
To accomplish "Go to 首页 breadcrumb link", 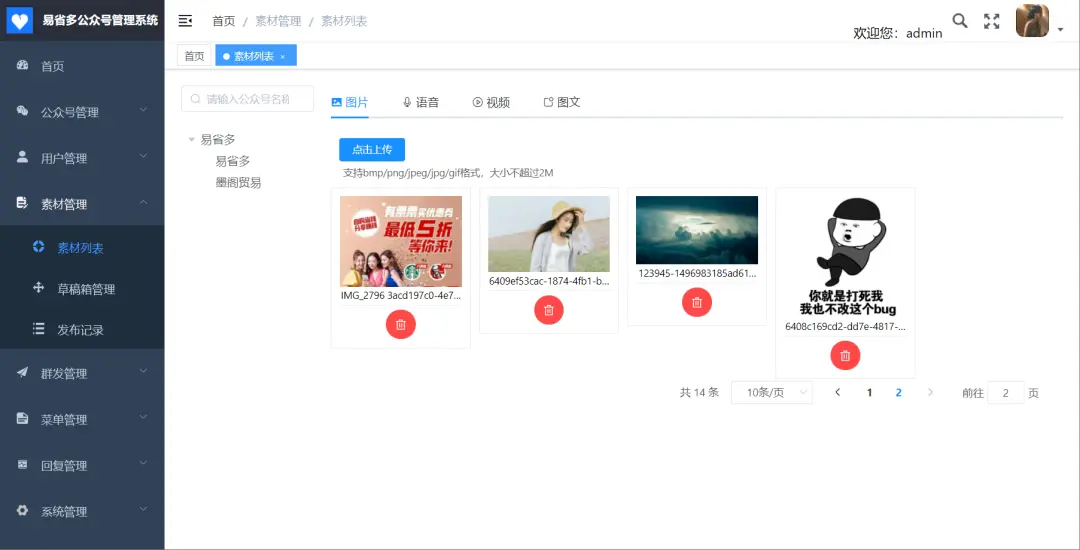I will (x=223, y=21).
